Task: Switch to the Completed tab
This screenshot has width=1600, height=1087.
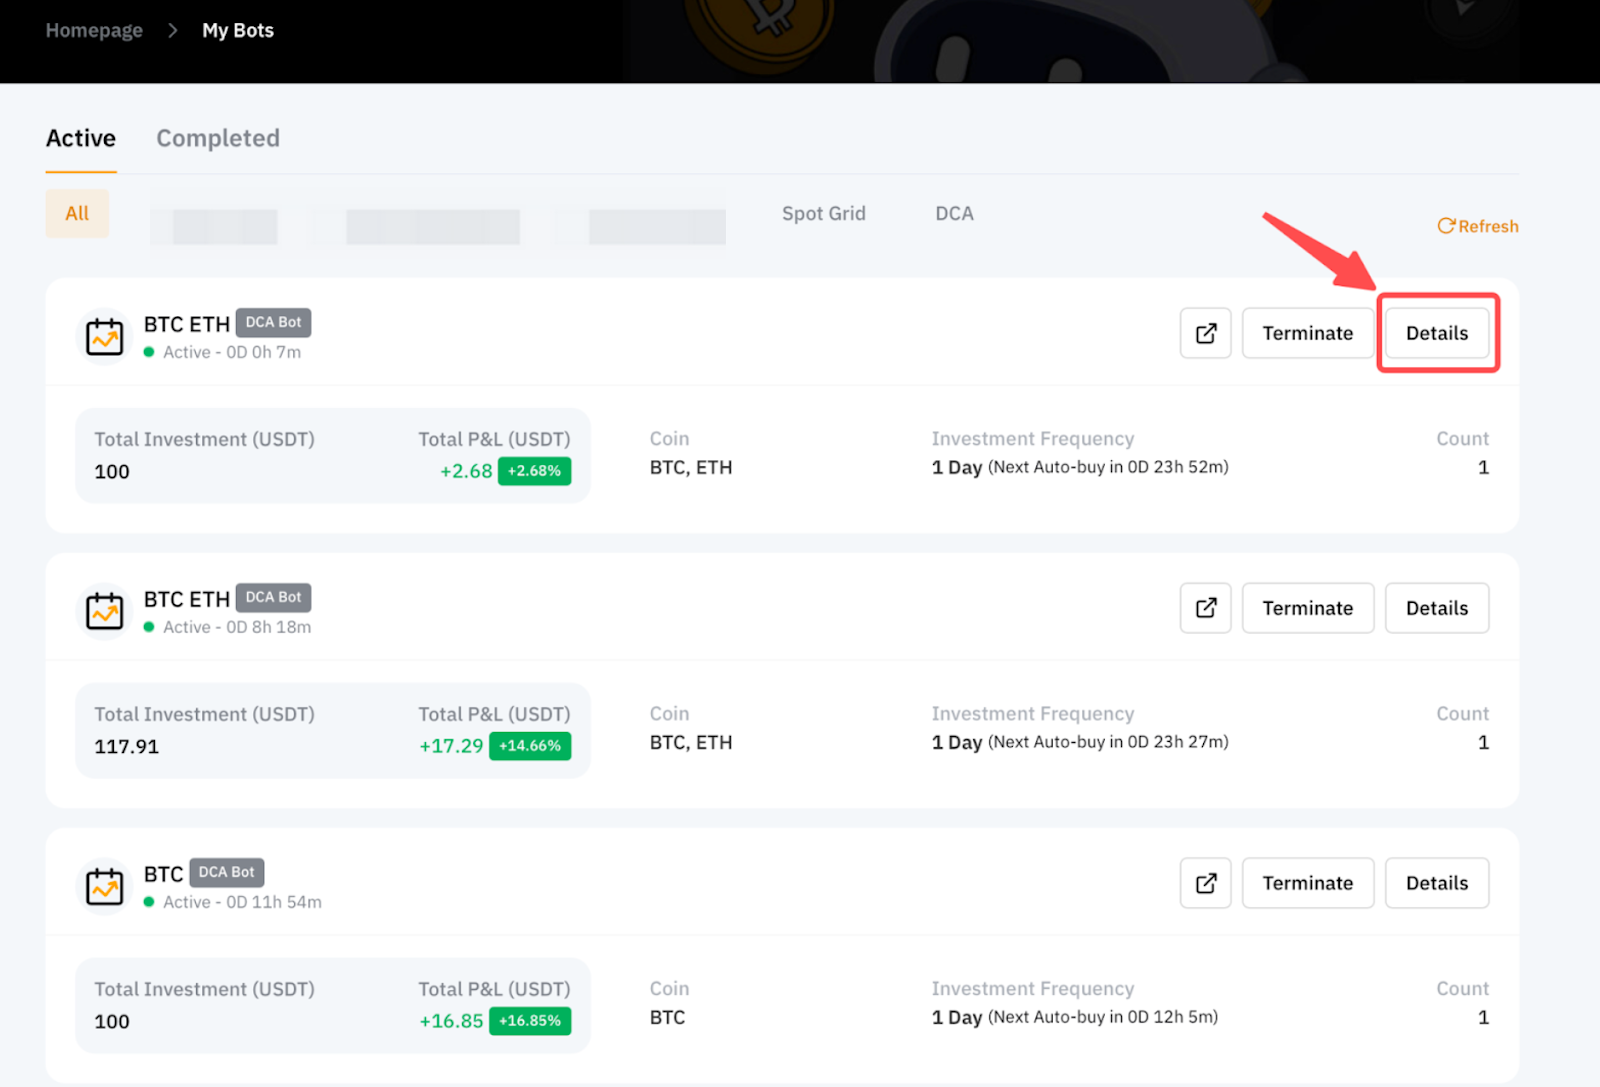Action: coord(217,138)
